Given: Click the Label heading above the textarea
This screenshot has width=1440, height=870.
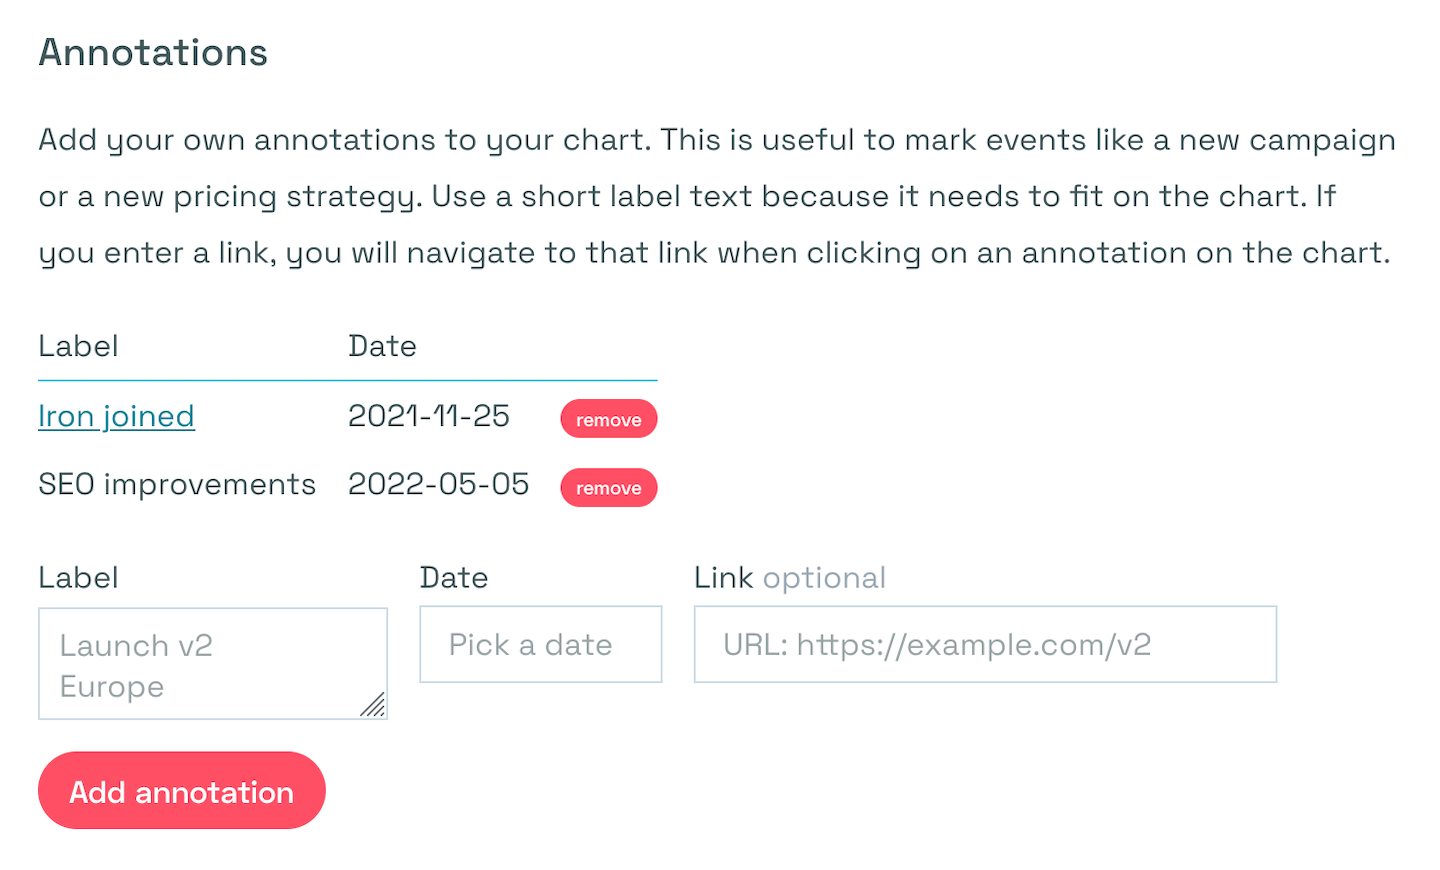Looking at the screenshot, I should (78, 577).
